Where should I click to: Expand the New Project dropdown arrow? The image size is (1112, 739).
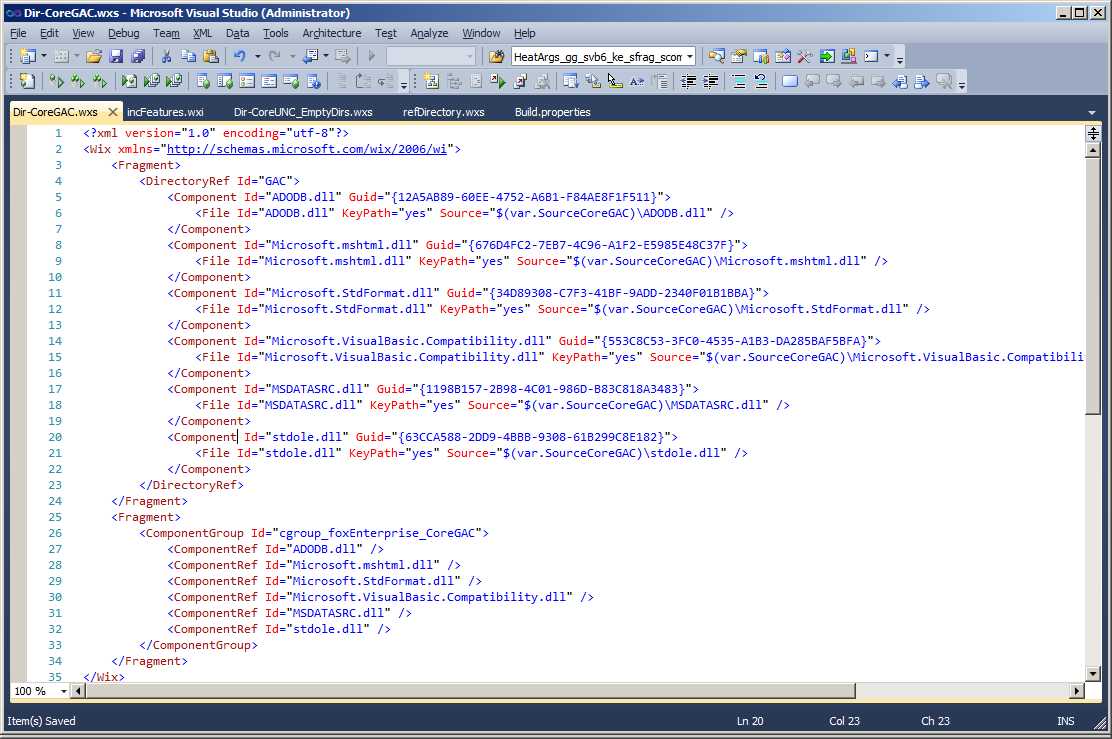44,56
